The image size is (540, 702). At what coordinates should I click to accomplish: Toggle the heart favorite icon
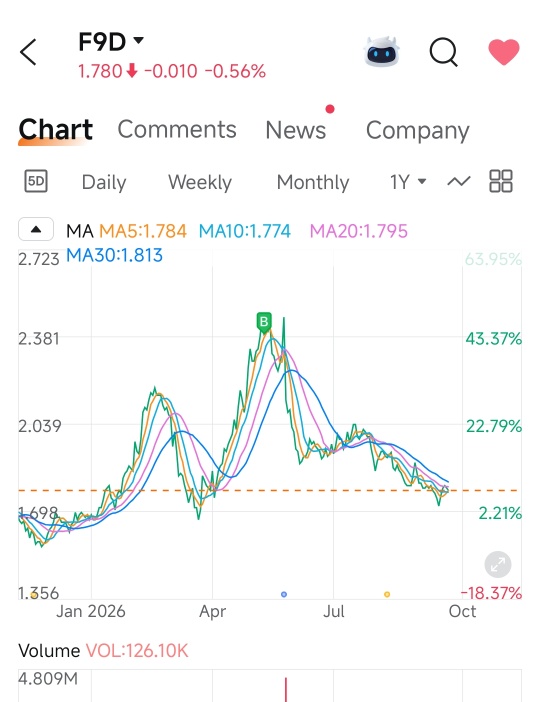point(504,51)
